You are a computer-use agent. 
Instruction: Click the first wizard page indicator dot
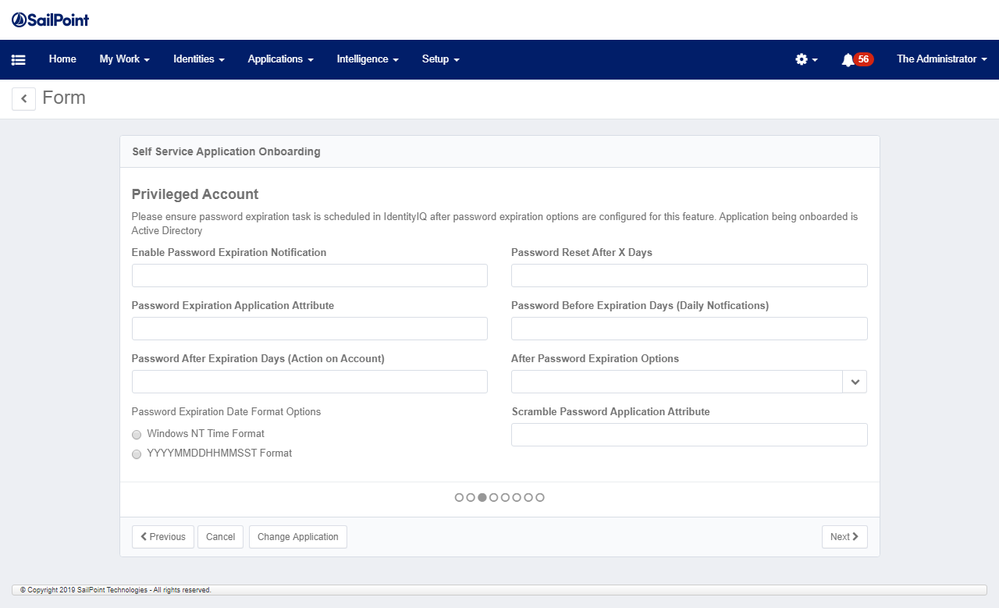pyautogui.click(x=459, y=497)
